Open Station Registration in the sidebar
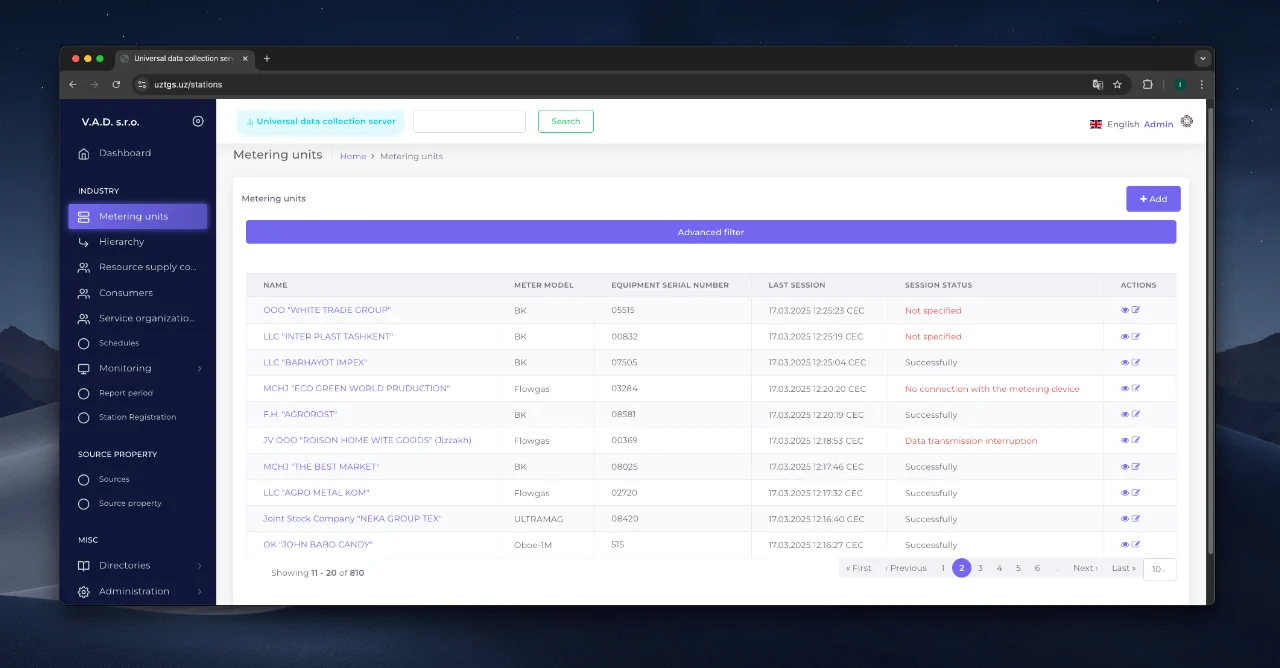The width and height of the screenshot is (1280, 668). pos(137,417)
